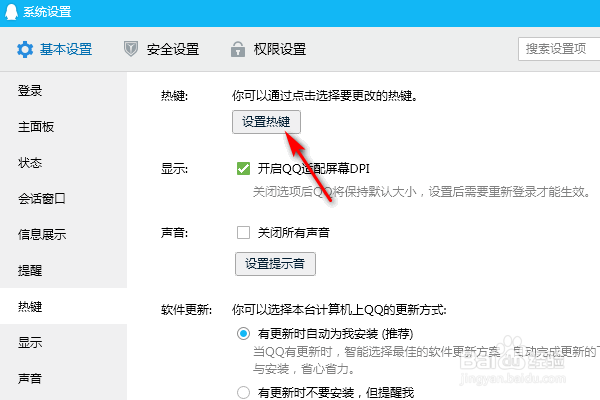Viewport: 600px width, 400px height.
Task: Click the 设置热键 button
Action: [266, 122]
